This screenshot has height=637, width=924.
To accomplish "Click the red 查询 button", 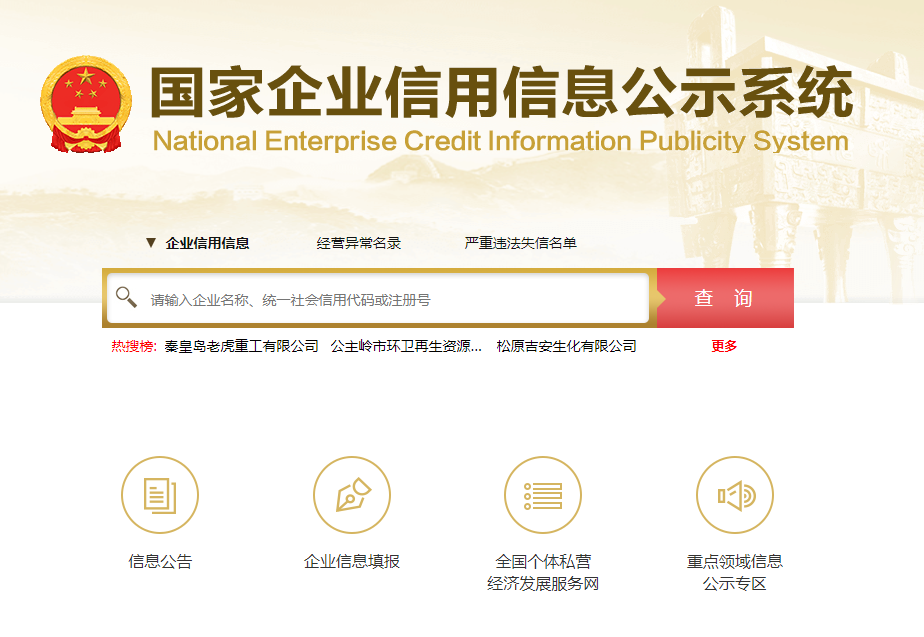I will click(x=725, y=298).
